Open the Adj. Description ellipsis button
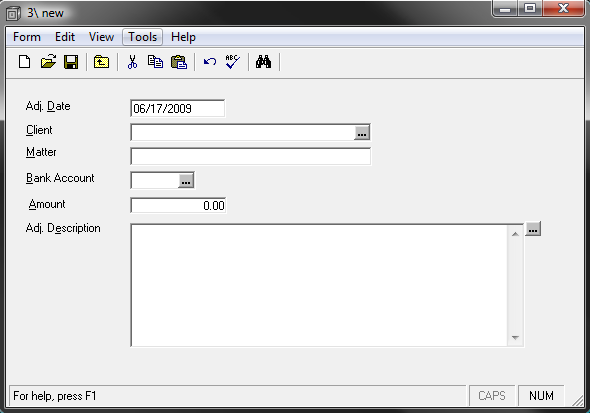 click(x=533, y=229)
